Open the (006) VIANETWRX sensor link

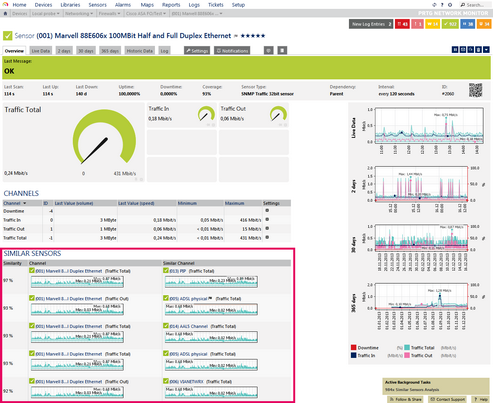tap(186, 382)
